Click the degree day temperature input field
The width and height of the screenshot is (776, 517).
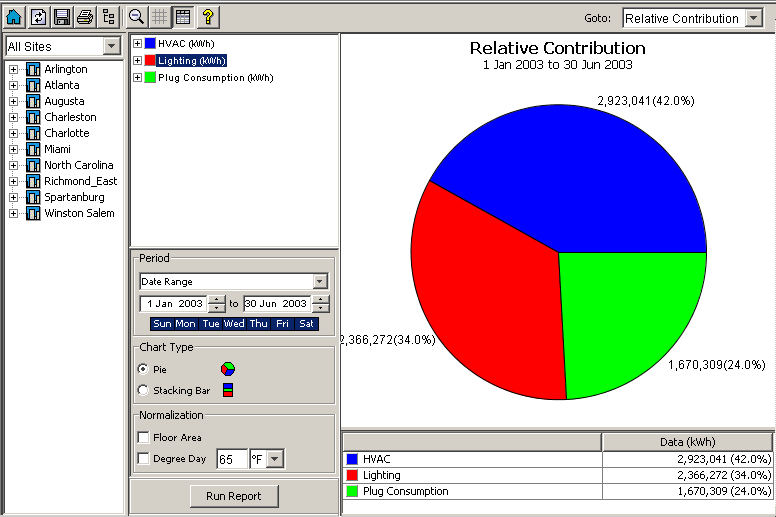pyautogui.click(x=232, y=459)
